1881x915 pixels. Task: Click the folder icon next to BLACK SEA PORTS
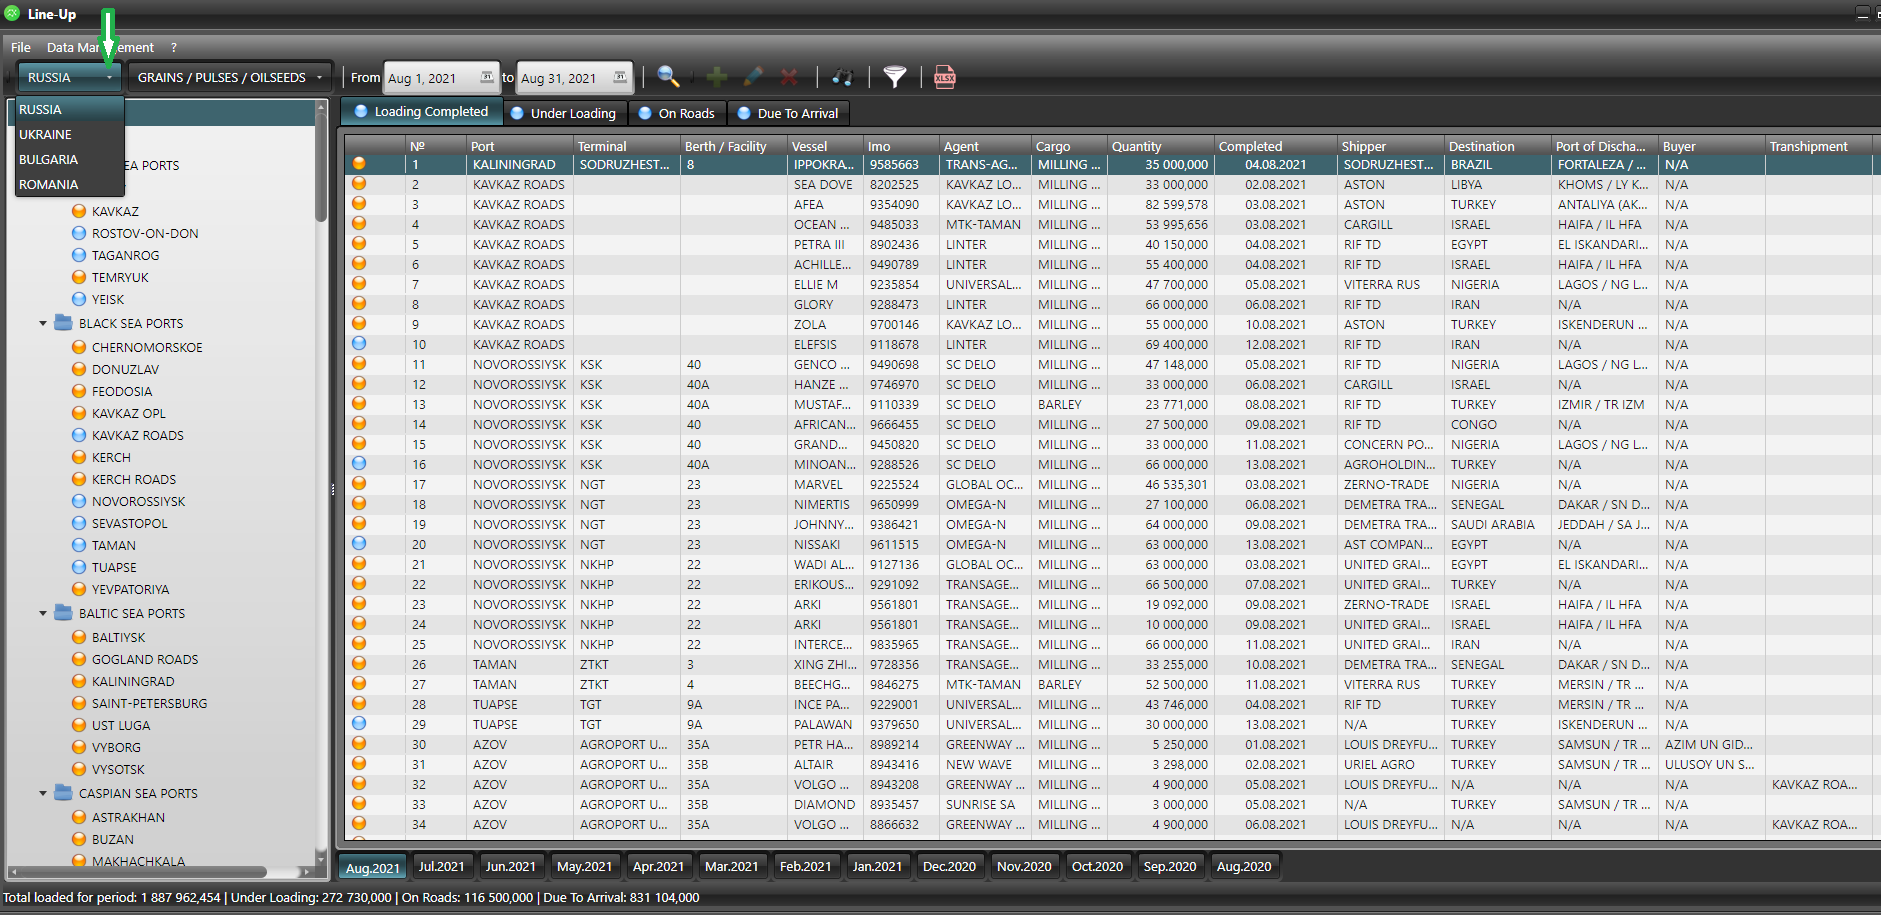coord(63,323)
